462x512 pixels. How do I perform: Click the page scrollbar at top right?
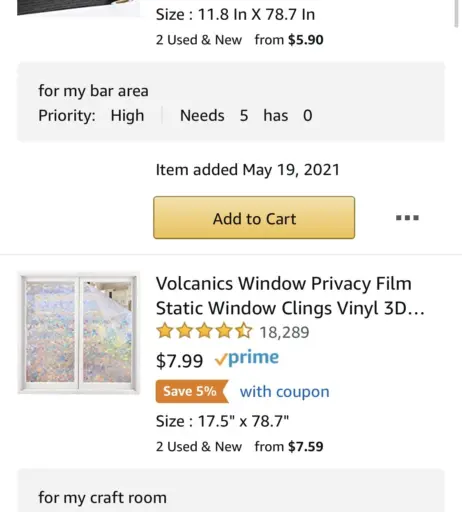(x=456, y=13)
